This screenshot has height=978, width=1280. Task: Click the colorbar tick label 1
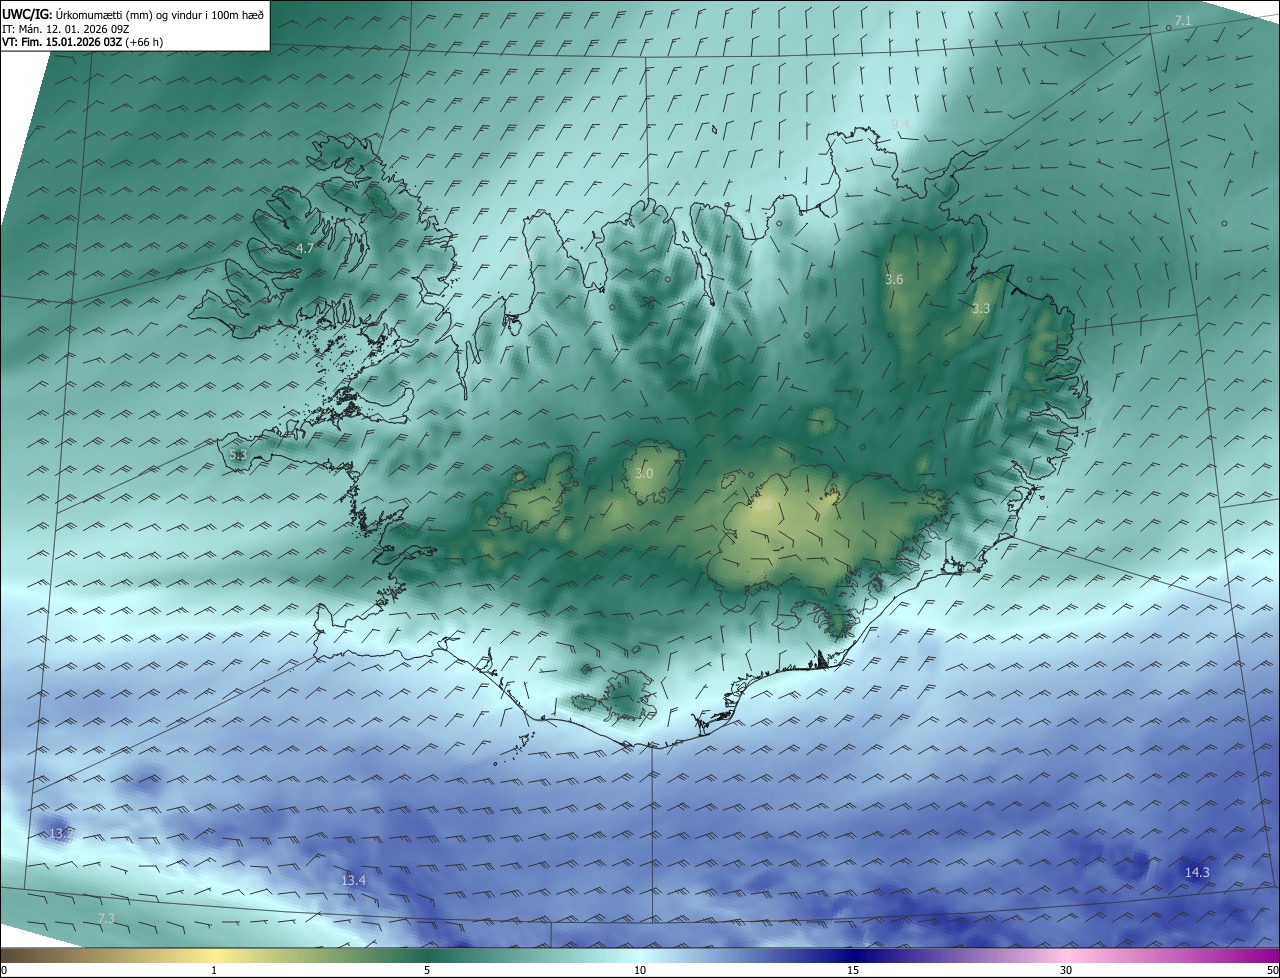(x=214, y=970)
